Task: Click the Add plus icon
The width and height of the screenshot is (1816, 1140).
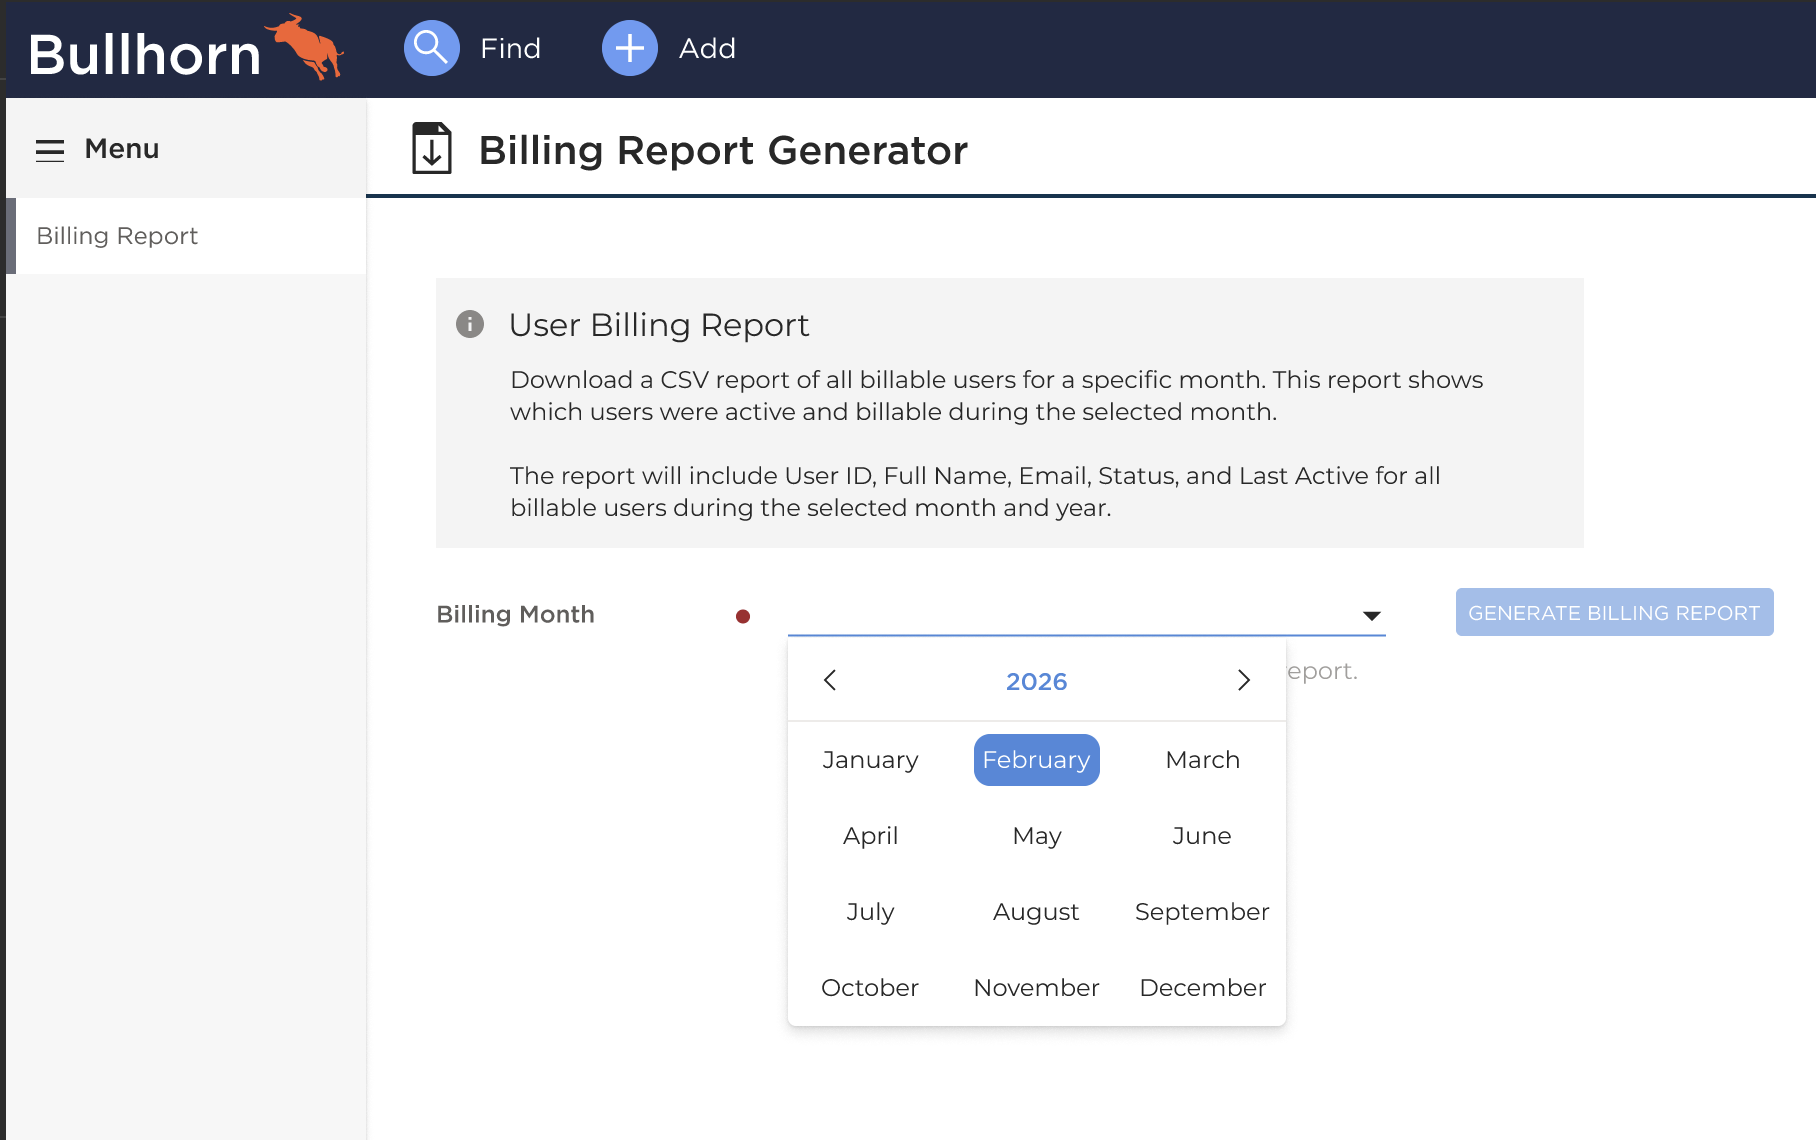Action: tap(630, 48)
